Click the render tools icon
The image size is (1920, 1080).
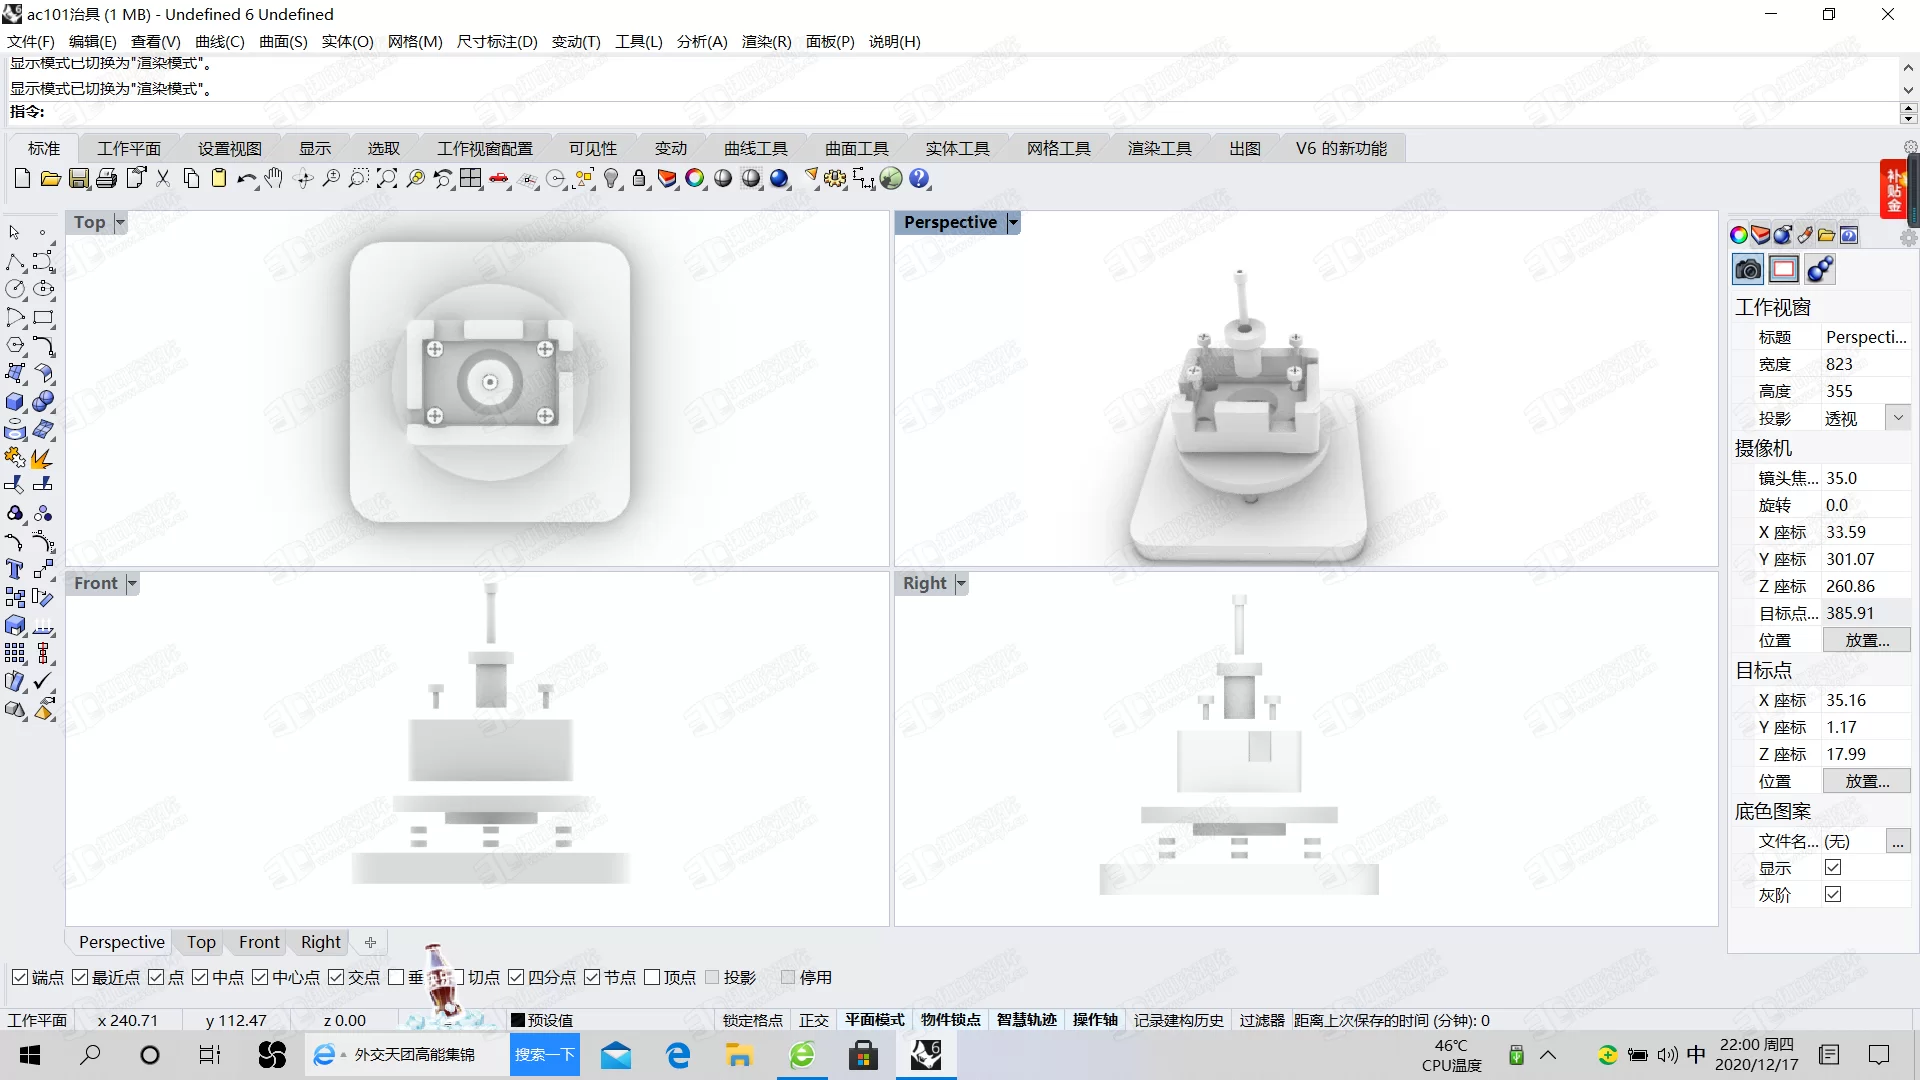pyautogui.click(x=1160, y=148)
